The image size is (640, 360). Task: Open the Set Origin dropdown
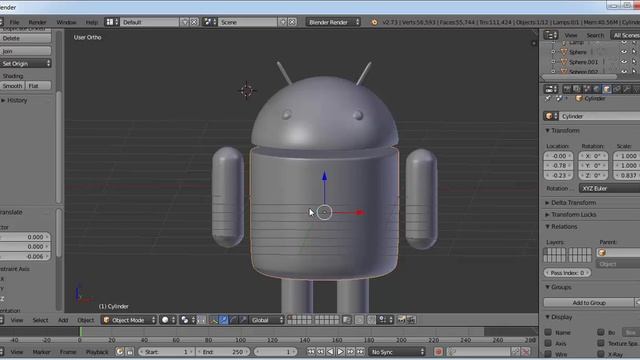[25, 64]
